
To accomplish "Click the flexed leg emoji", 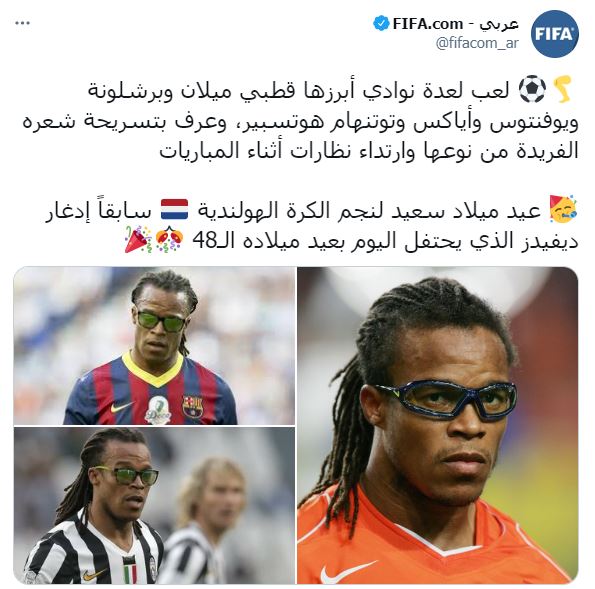I will [563, 89].
